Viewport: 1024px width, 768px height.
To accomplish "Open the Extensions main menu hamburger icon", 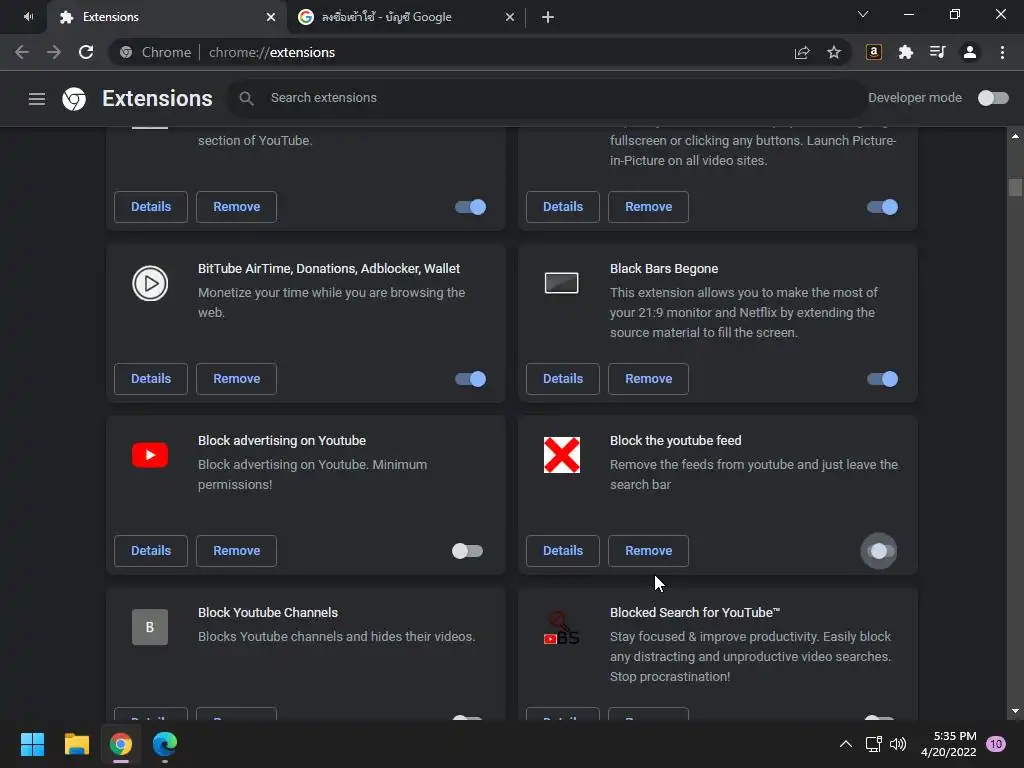I will [37, 99].
